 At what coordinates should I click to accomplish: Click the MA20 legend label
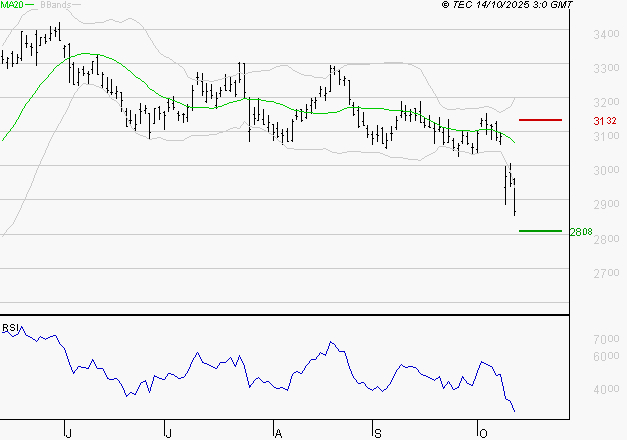click(x=12, y=4)
